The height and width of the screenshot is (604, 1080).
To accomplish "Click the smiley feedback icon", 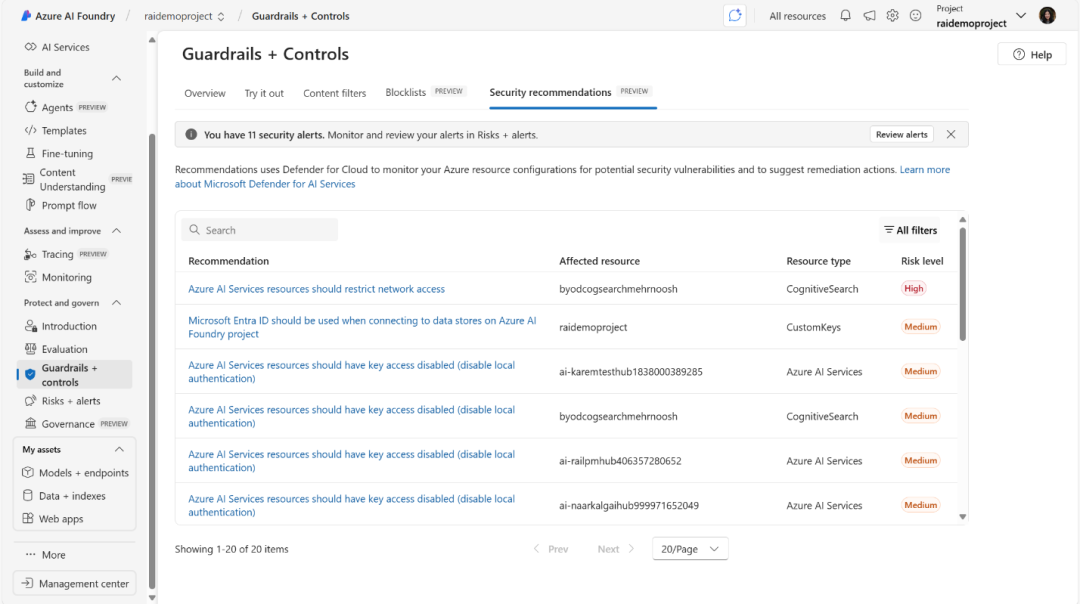I will 915,15.
